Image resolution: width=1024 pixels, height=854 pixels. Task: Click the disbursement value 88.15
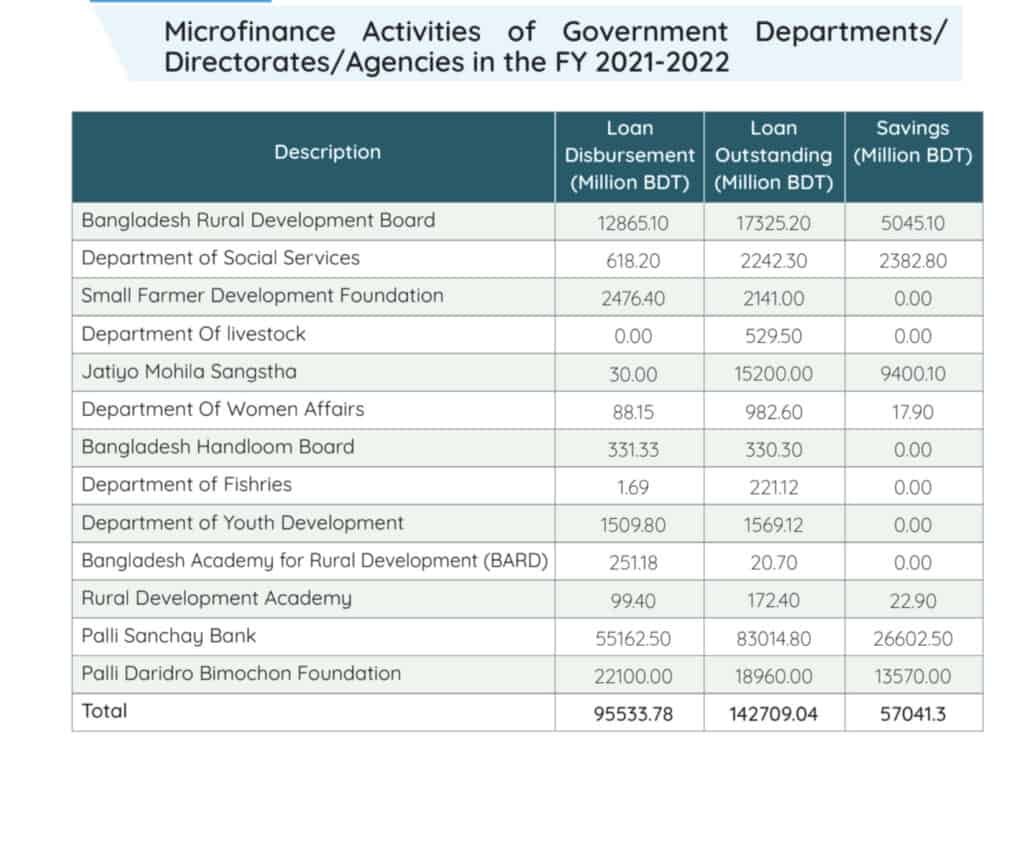point(633,413)
